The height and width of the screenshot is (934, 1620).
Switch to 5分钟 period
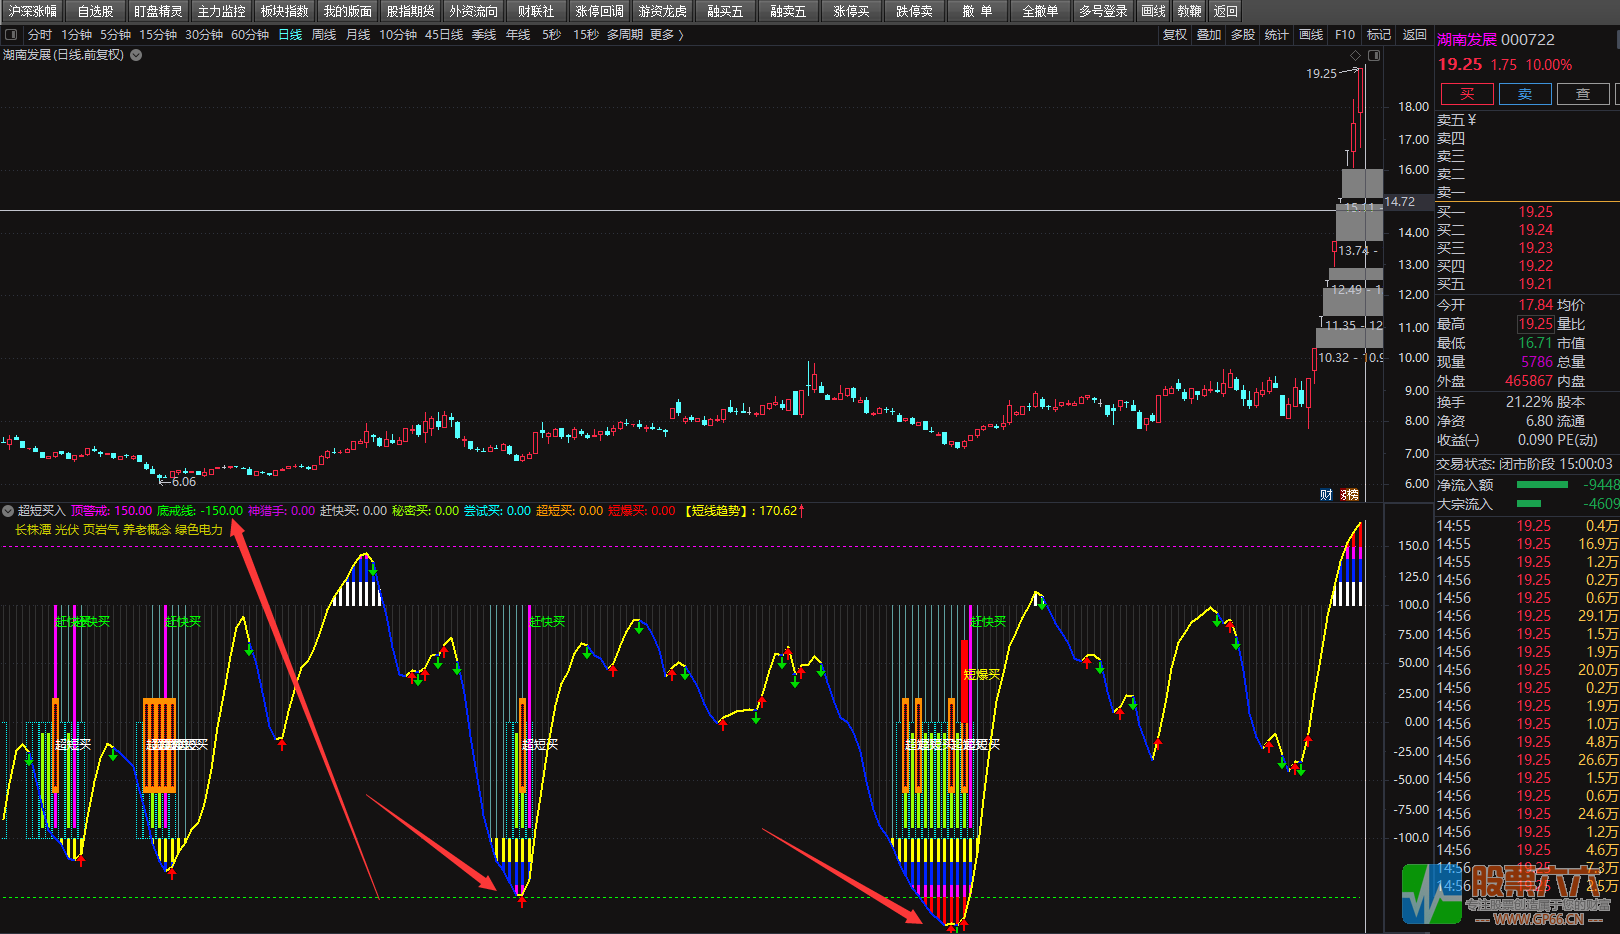coord(116,35)
